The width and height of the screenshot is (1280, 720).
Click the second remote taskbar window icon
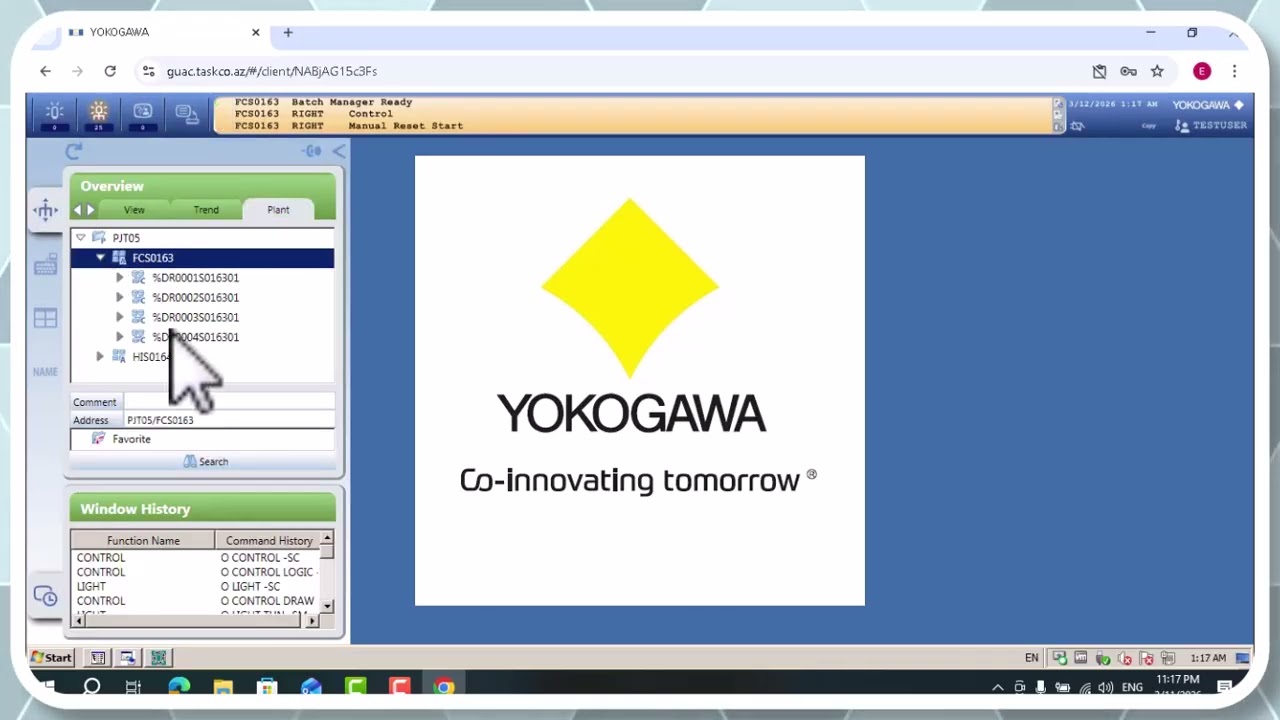[128, 658]
